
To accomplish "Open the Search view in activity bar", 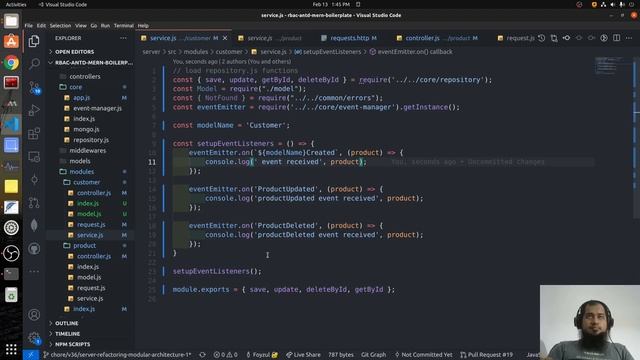I will 34,64.
